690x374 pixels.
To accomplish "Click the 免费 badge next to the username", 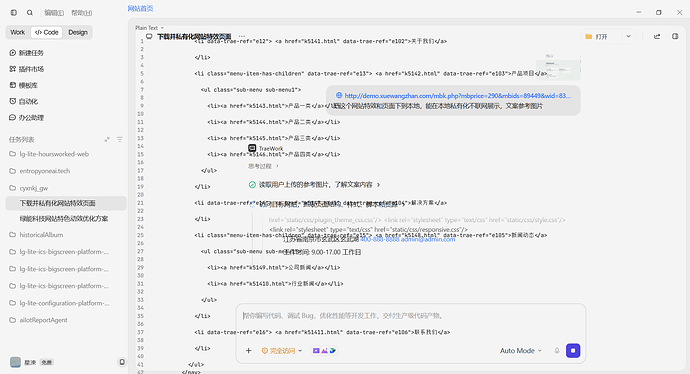I will (x=46, y=362).
